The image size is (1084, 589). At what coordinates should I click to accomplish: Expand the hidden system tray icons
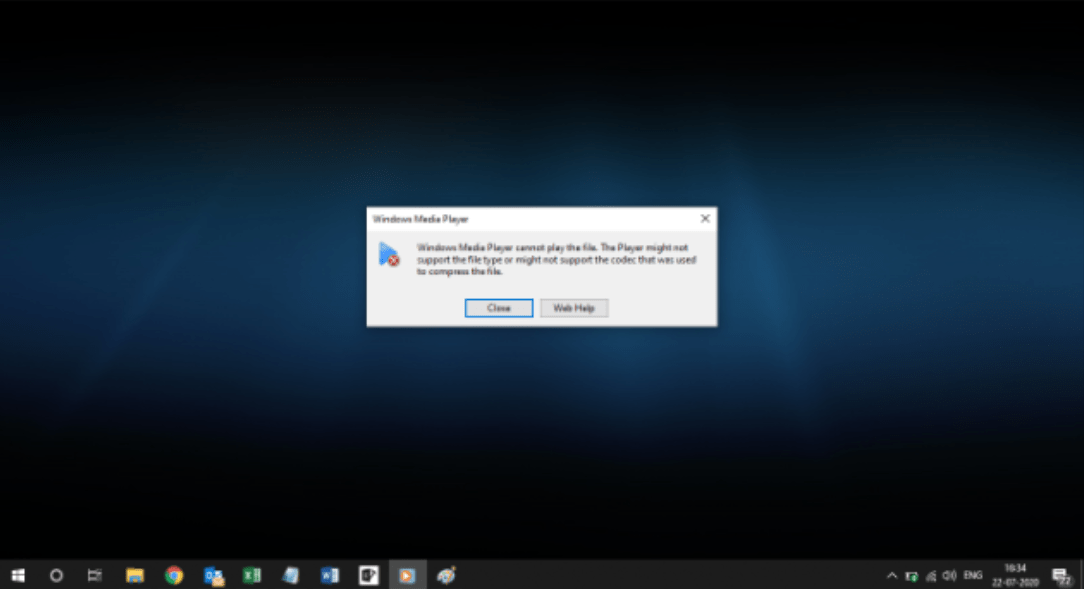click(892, 576)
